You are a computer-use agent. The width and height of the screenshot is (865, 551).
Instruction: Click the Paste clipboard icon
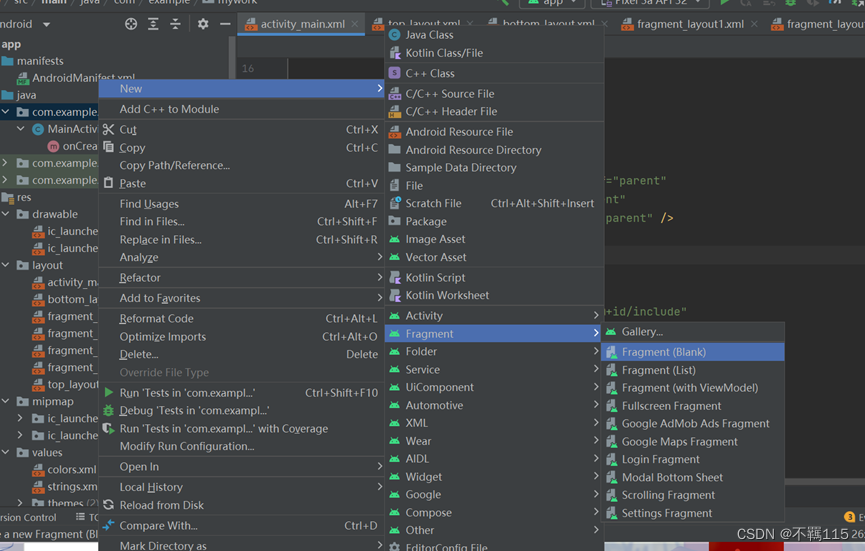tap(109, 183)
